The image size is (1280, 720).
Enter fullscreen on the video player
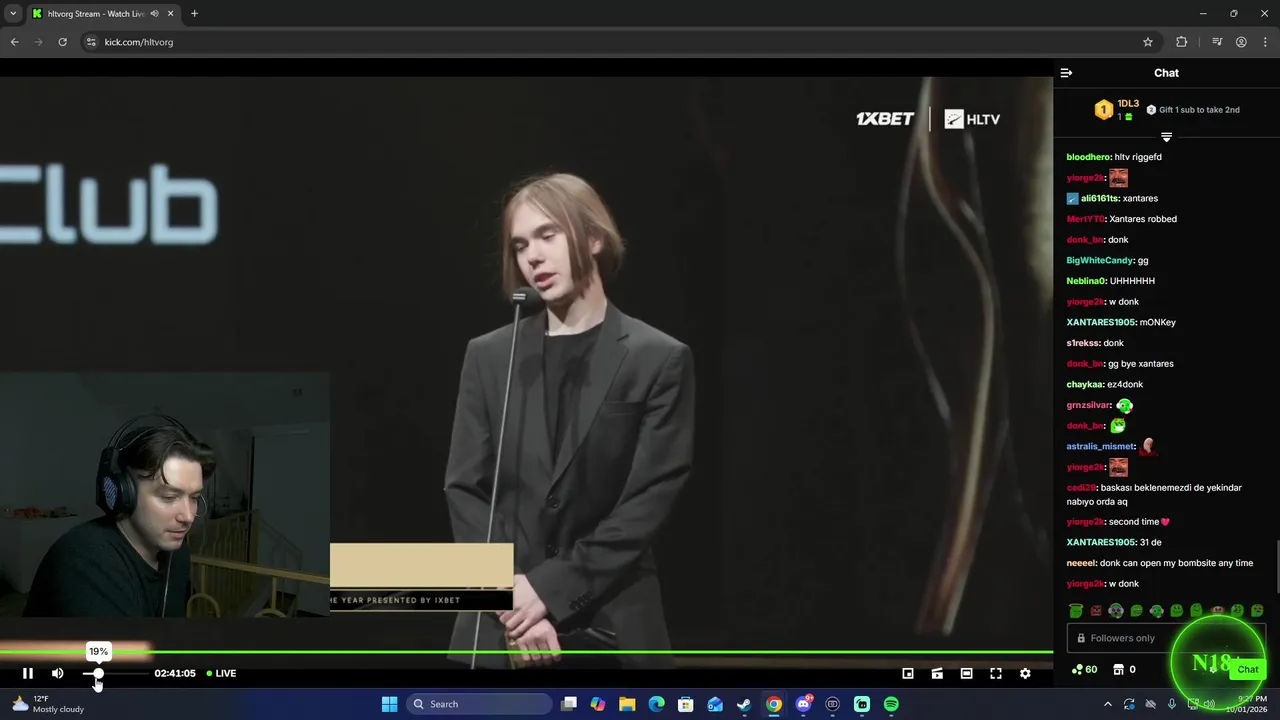[996, 673]
